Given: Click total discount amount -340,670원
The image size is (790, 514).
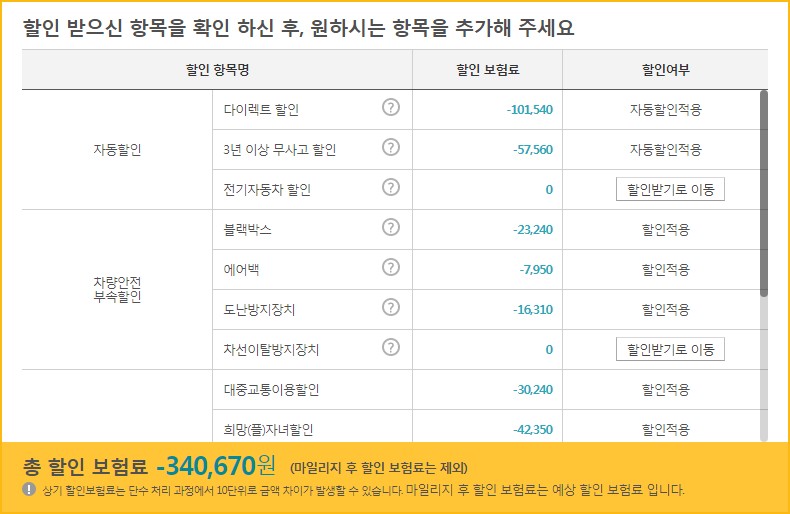Looking at the screenshot, I should pyautogui.click(x=216, y=466).
